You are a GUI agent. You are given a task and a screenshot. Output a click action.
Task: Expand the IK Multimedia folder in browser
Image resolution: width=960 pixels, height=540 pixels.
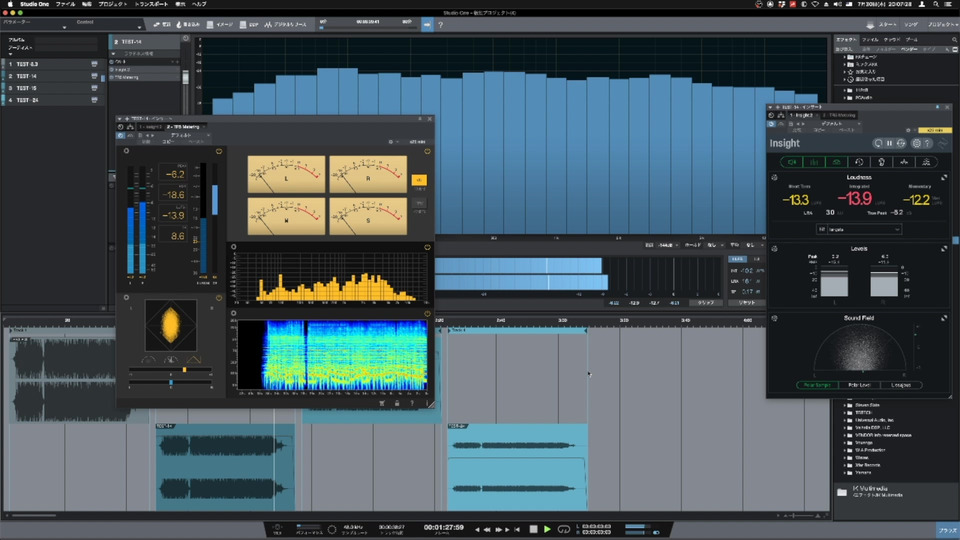click(x=843, y=492)
